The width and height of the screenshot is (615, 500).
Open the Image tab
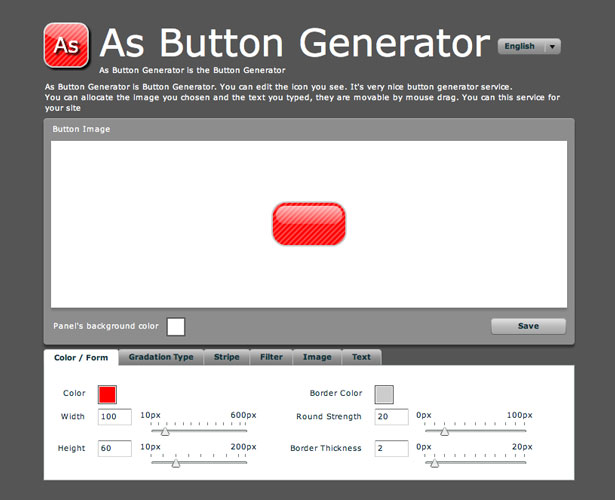(317, 357)
